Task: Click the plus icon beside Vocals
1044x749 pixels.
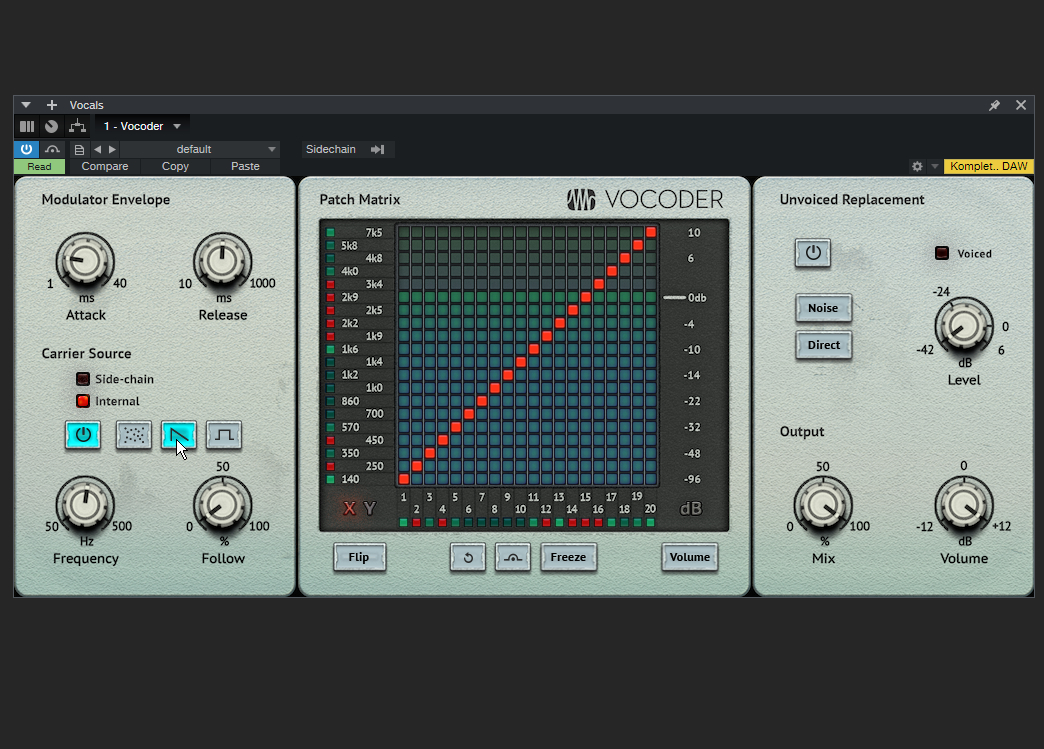Action: click(52, 105)
